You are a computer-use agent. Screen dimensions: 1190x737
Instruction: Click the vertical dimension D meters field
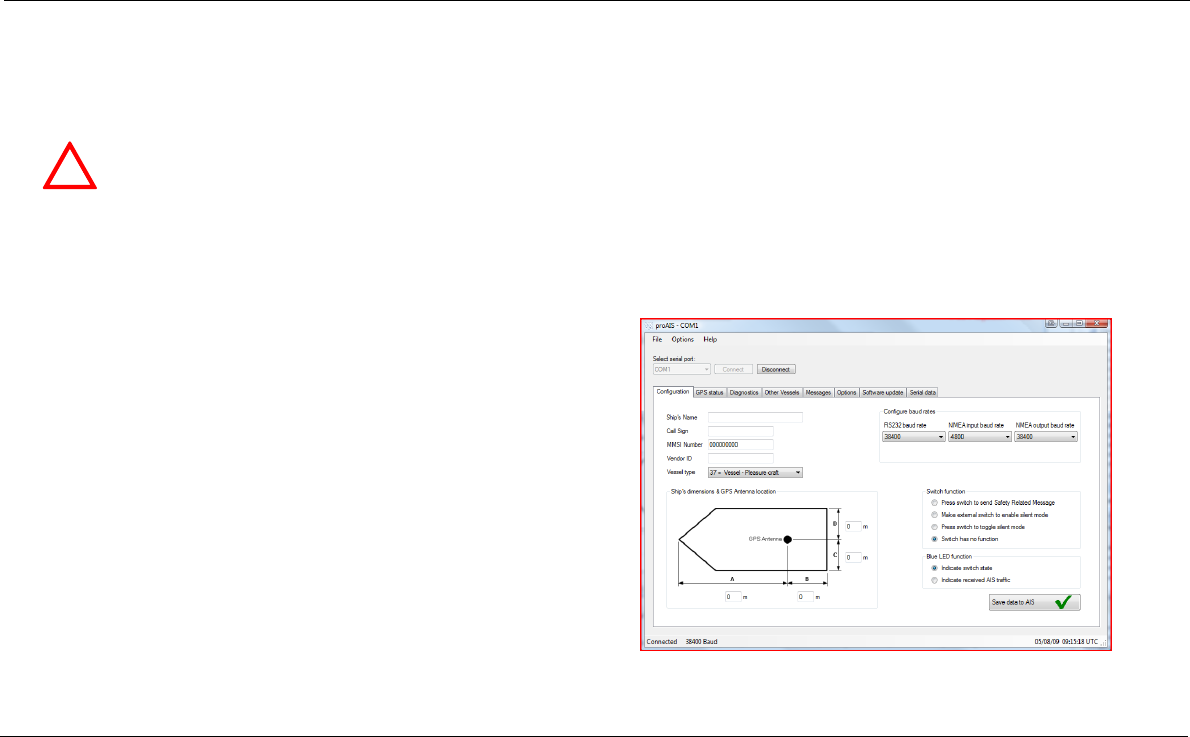coord(853,526)
